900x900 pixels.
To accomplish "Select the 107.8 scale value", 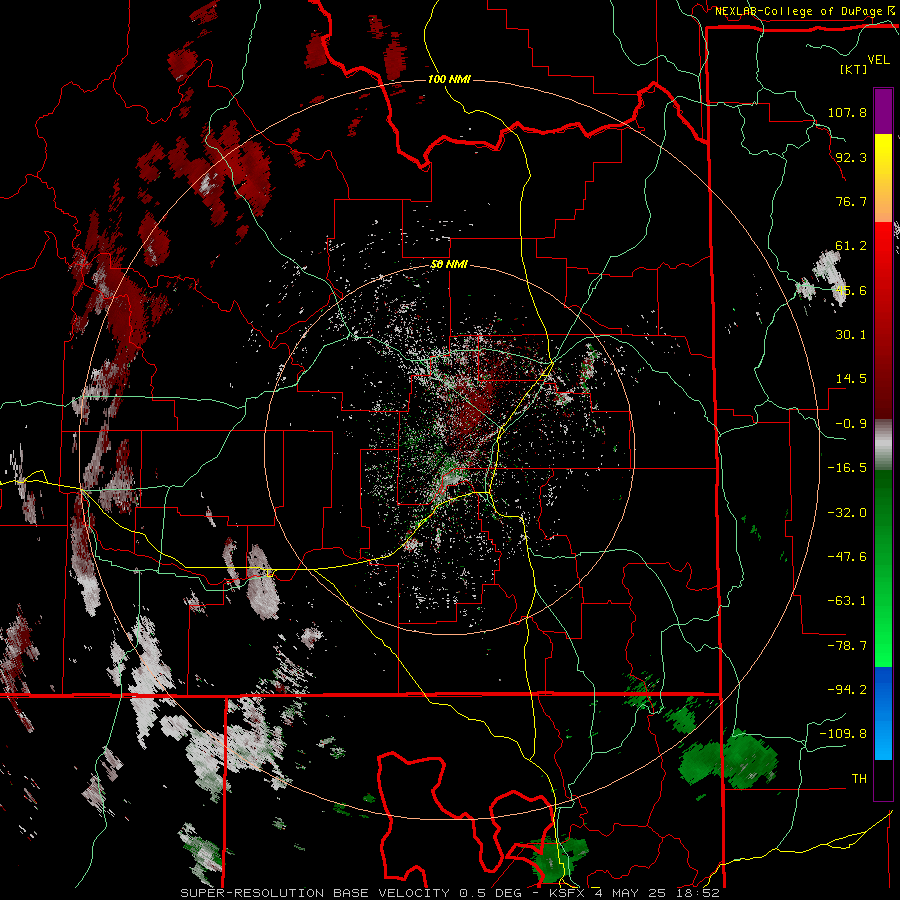I will click(847, 112).
